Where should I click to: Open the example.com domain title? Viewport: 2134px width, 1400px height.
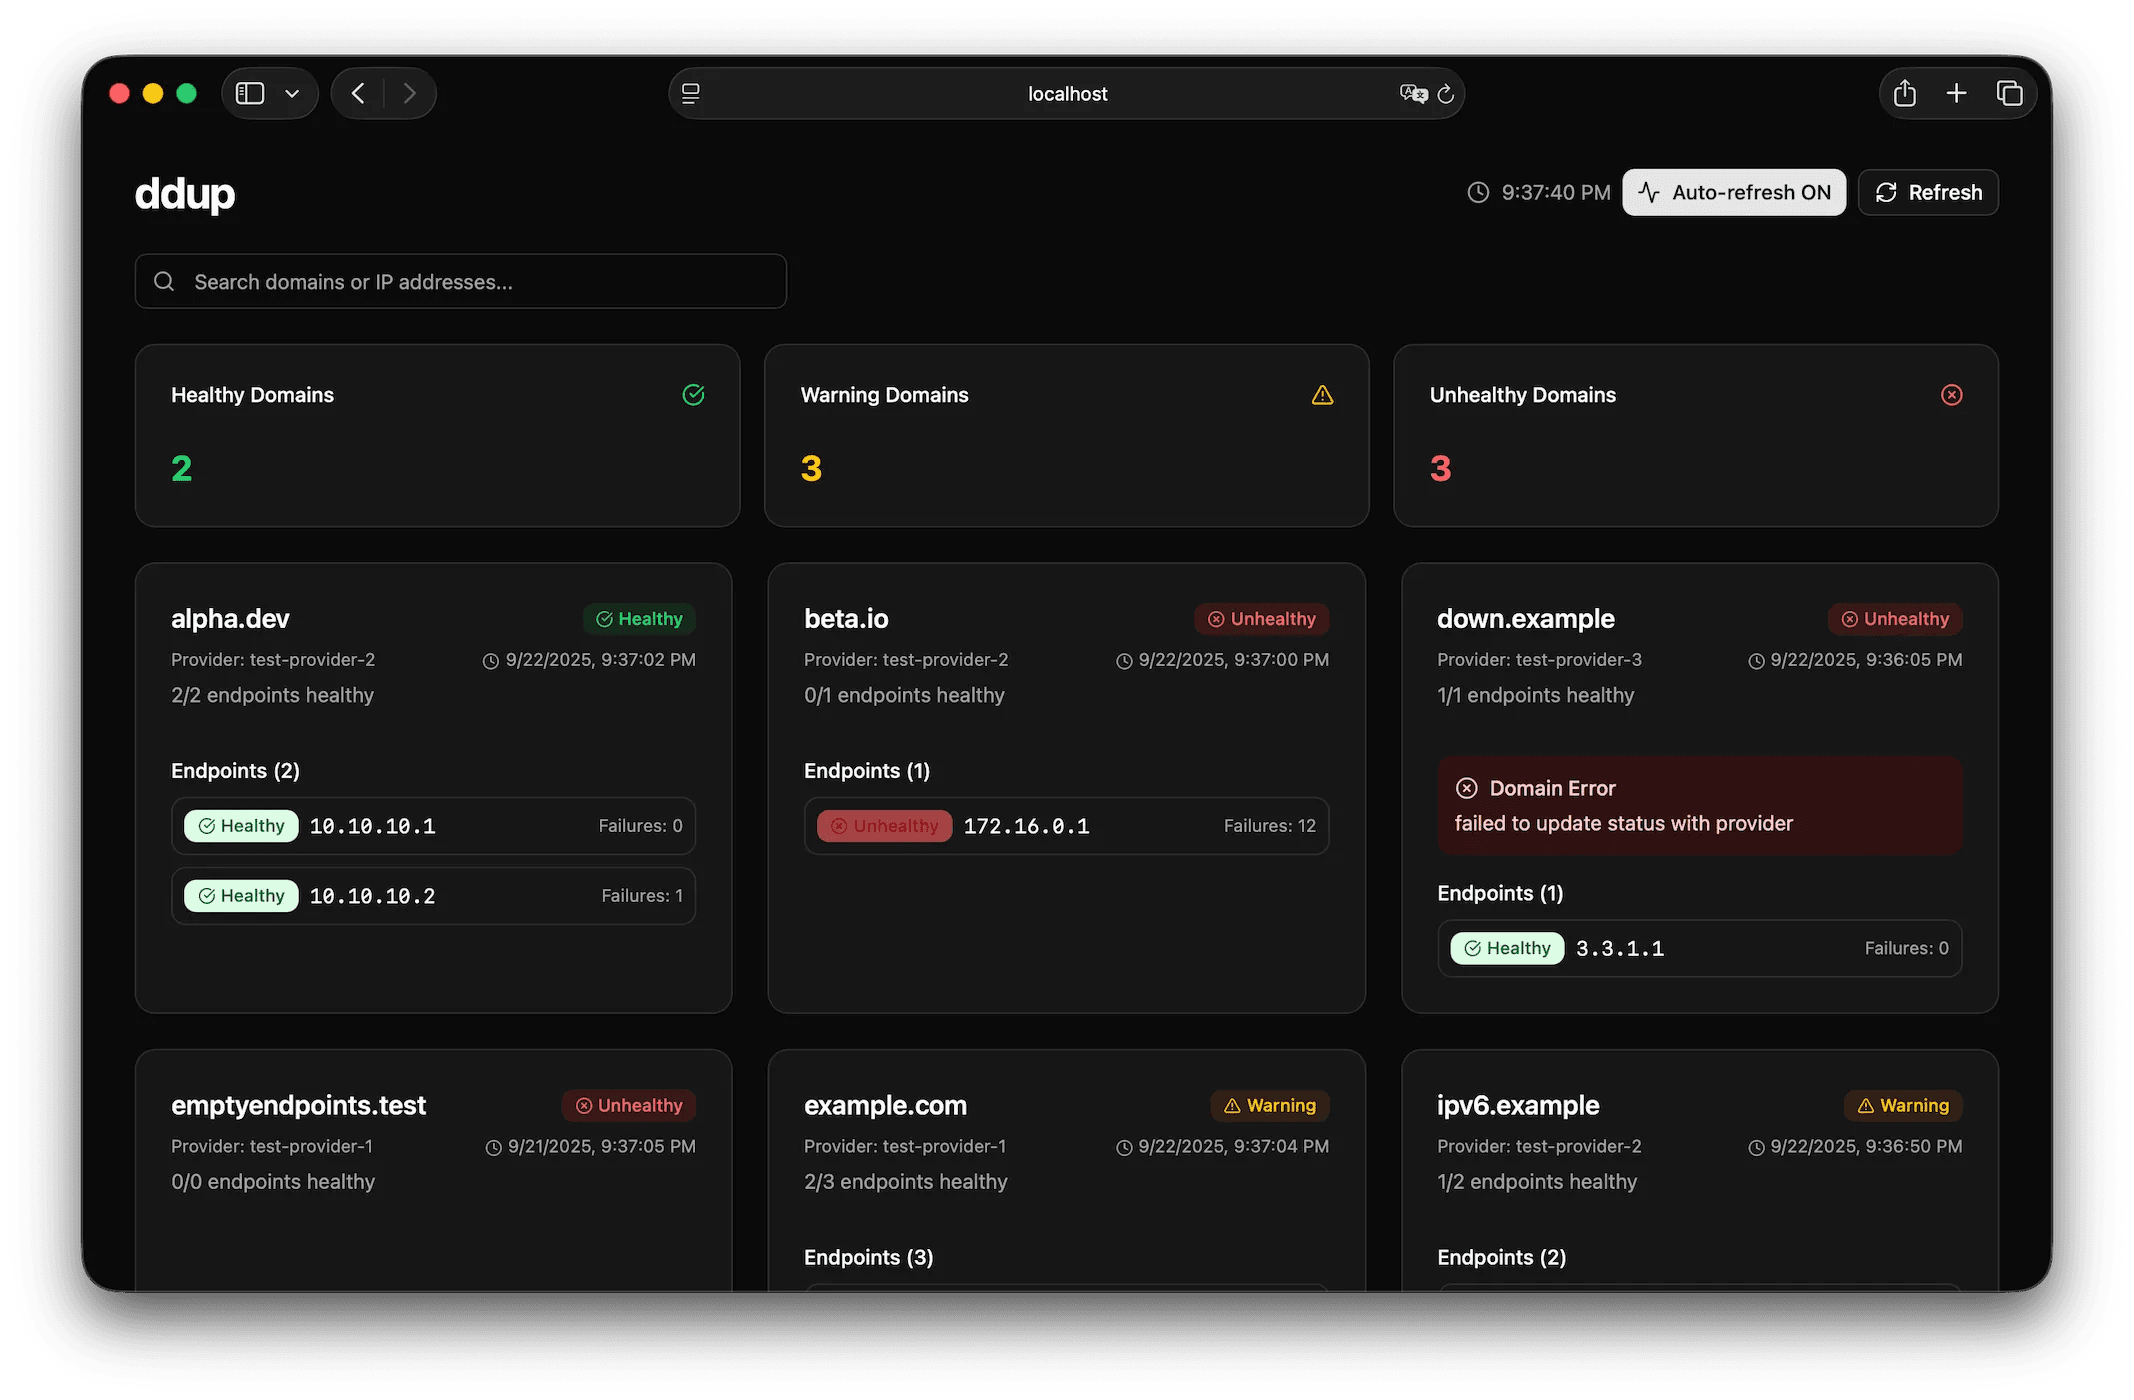[885, 1105]
